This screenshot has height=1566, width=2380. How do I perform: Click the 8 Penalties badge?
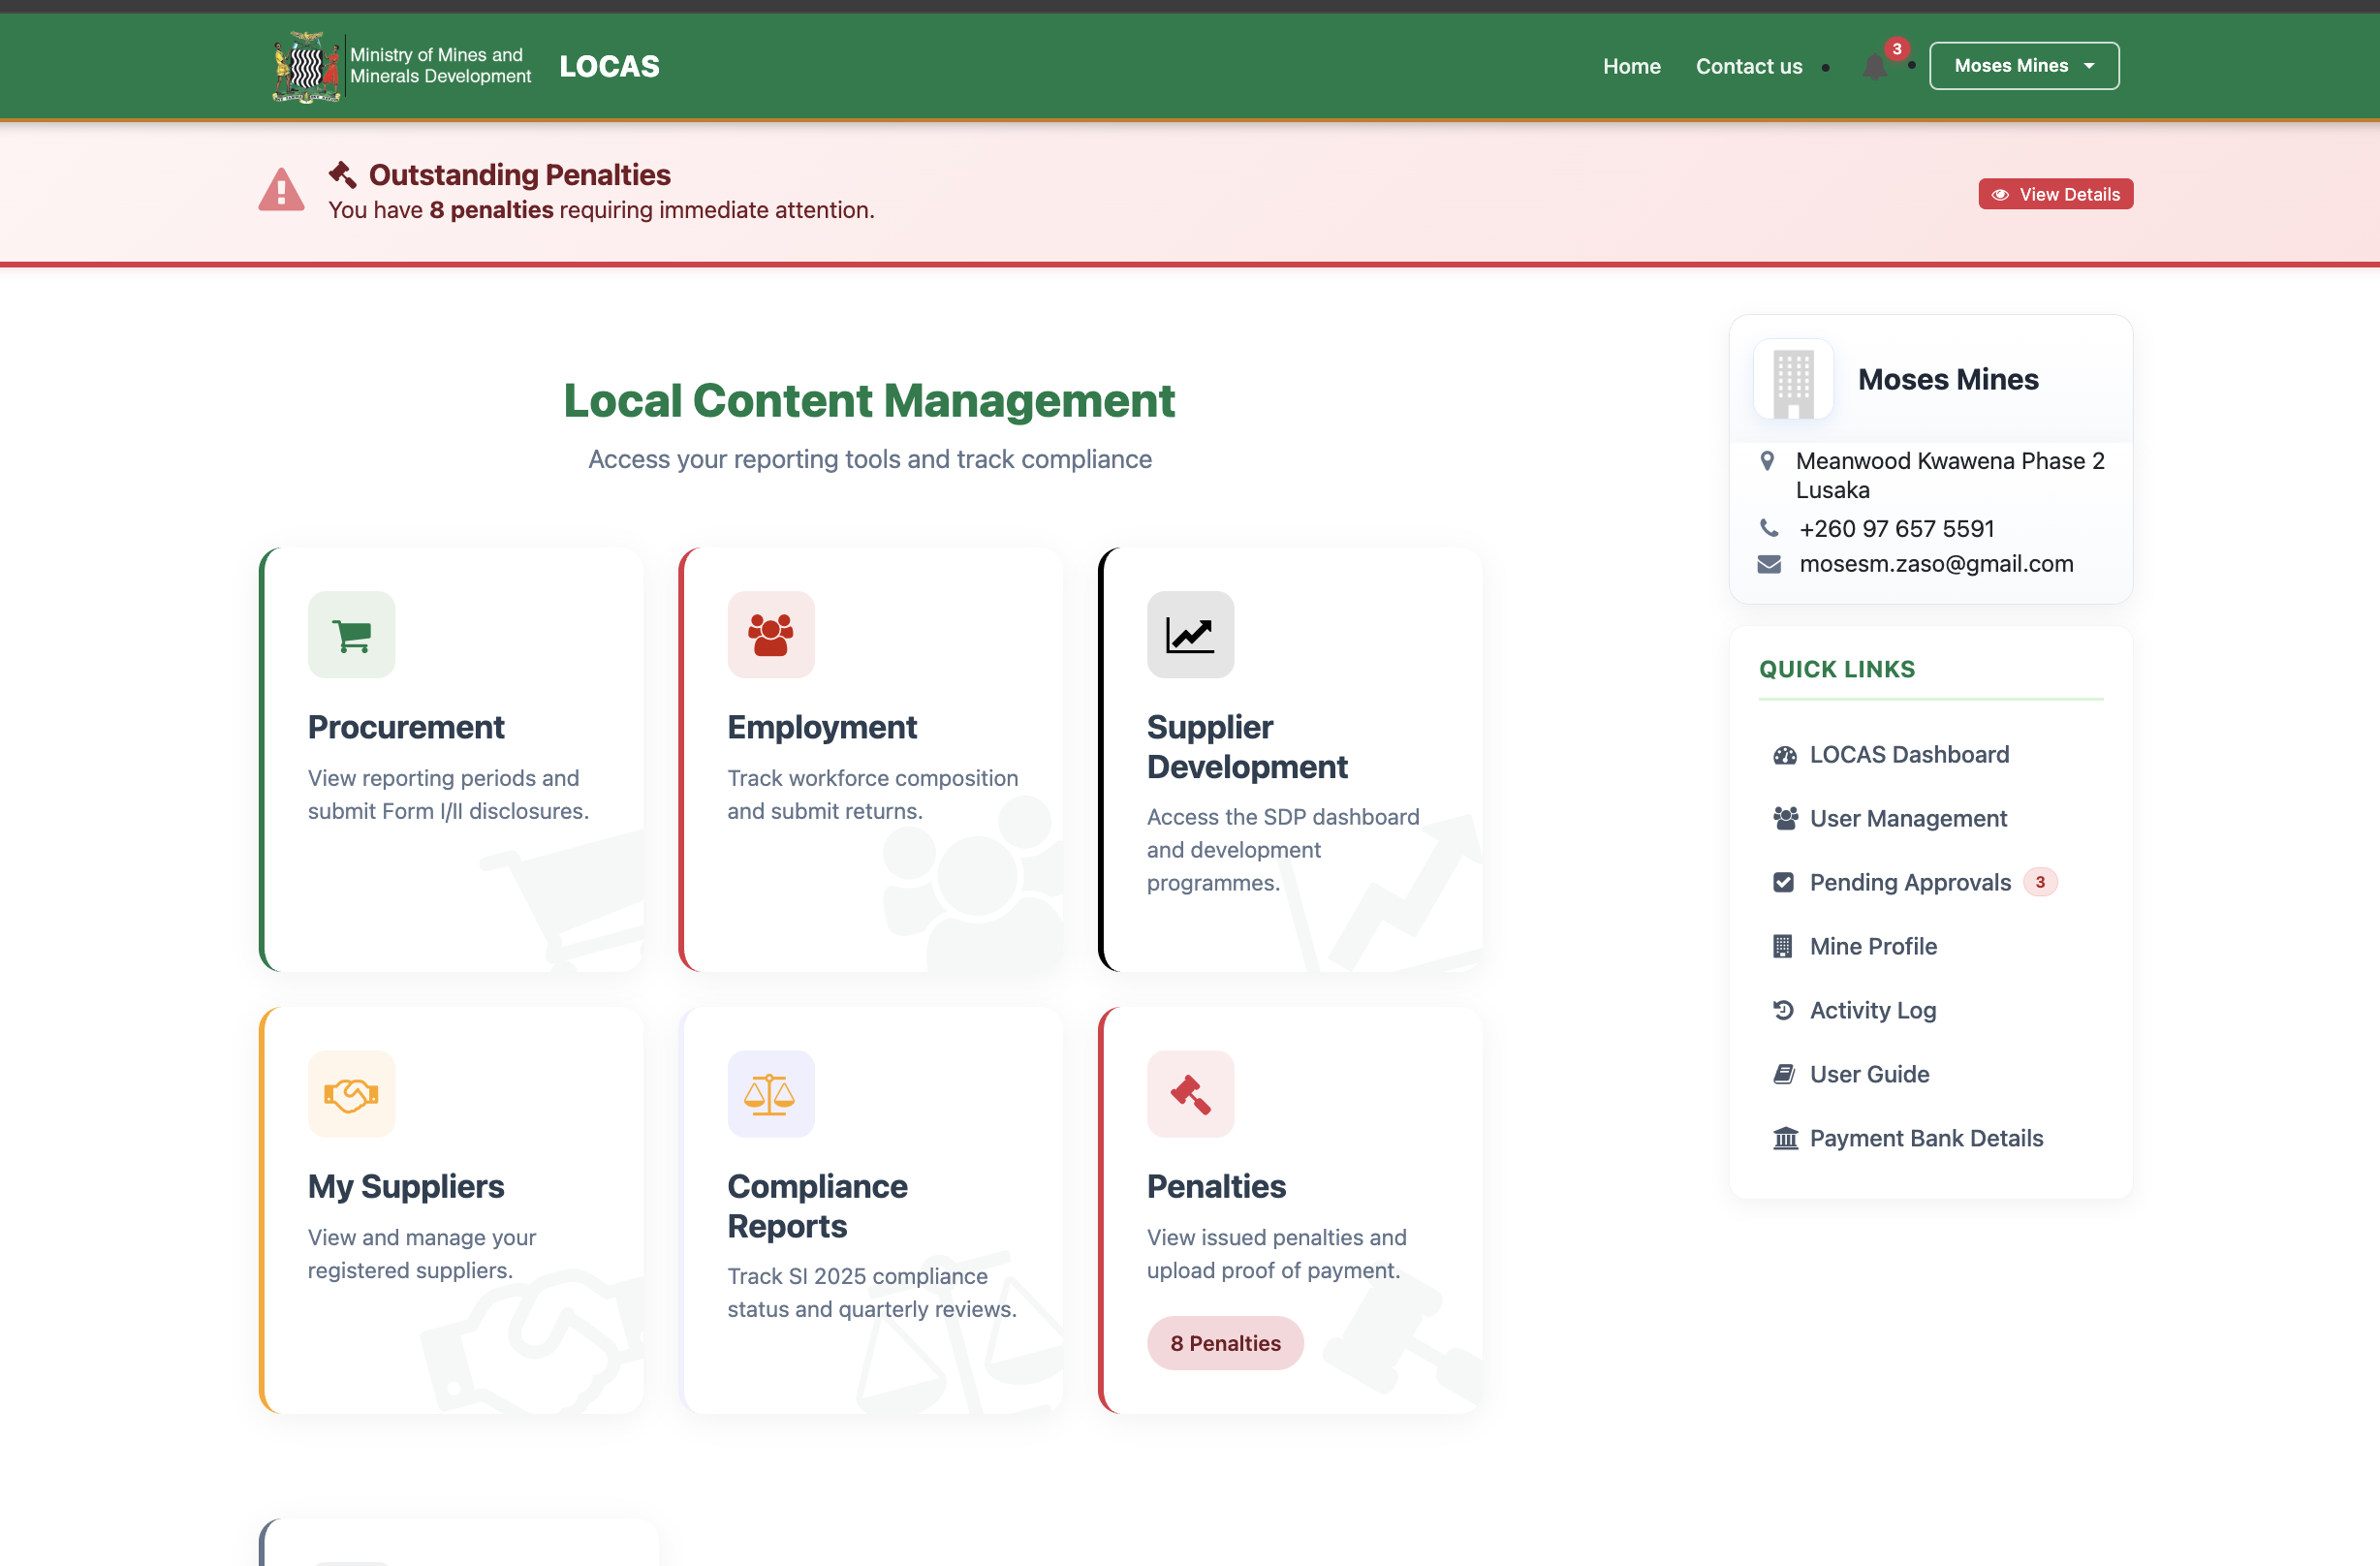click(x=1225, y=1343)
